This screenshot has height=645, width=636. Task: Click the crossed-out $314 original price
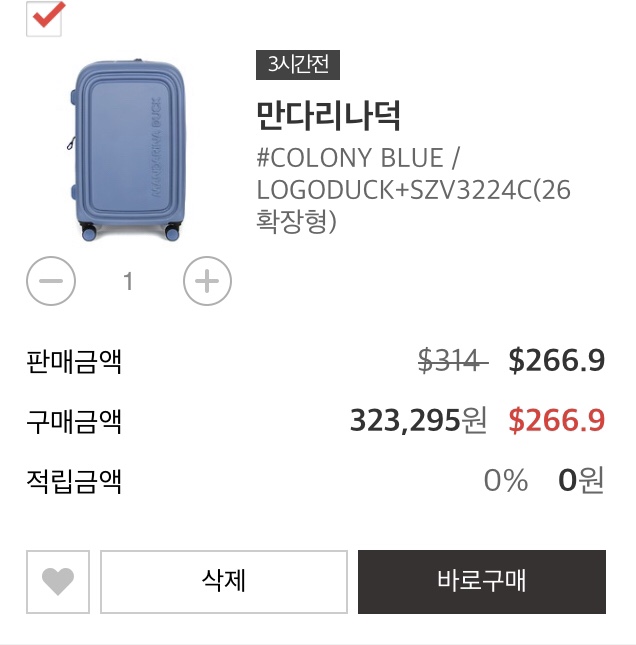tap(453, 360)
